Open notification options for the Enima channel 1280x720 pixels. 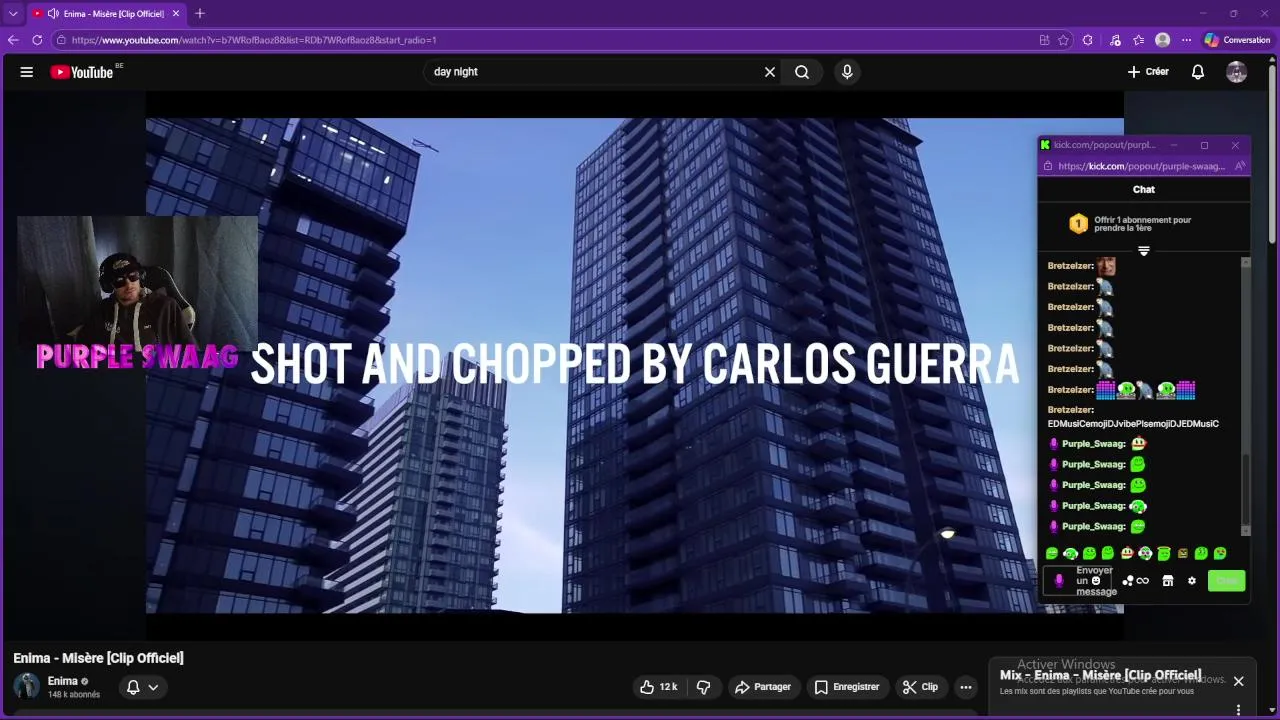point(142,687)
